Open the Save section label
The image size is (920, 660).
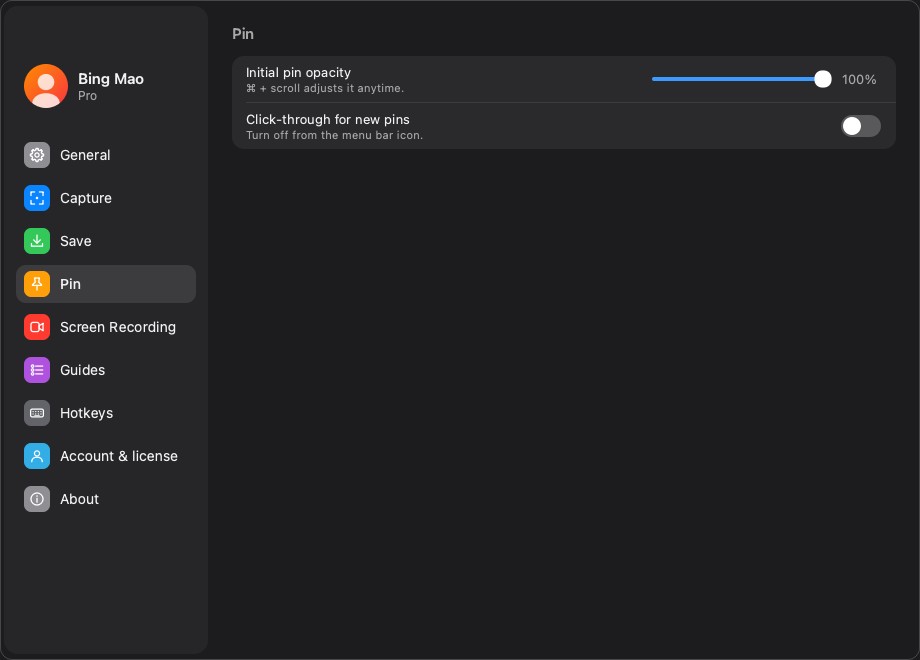pos(76,241)
